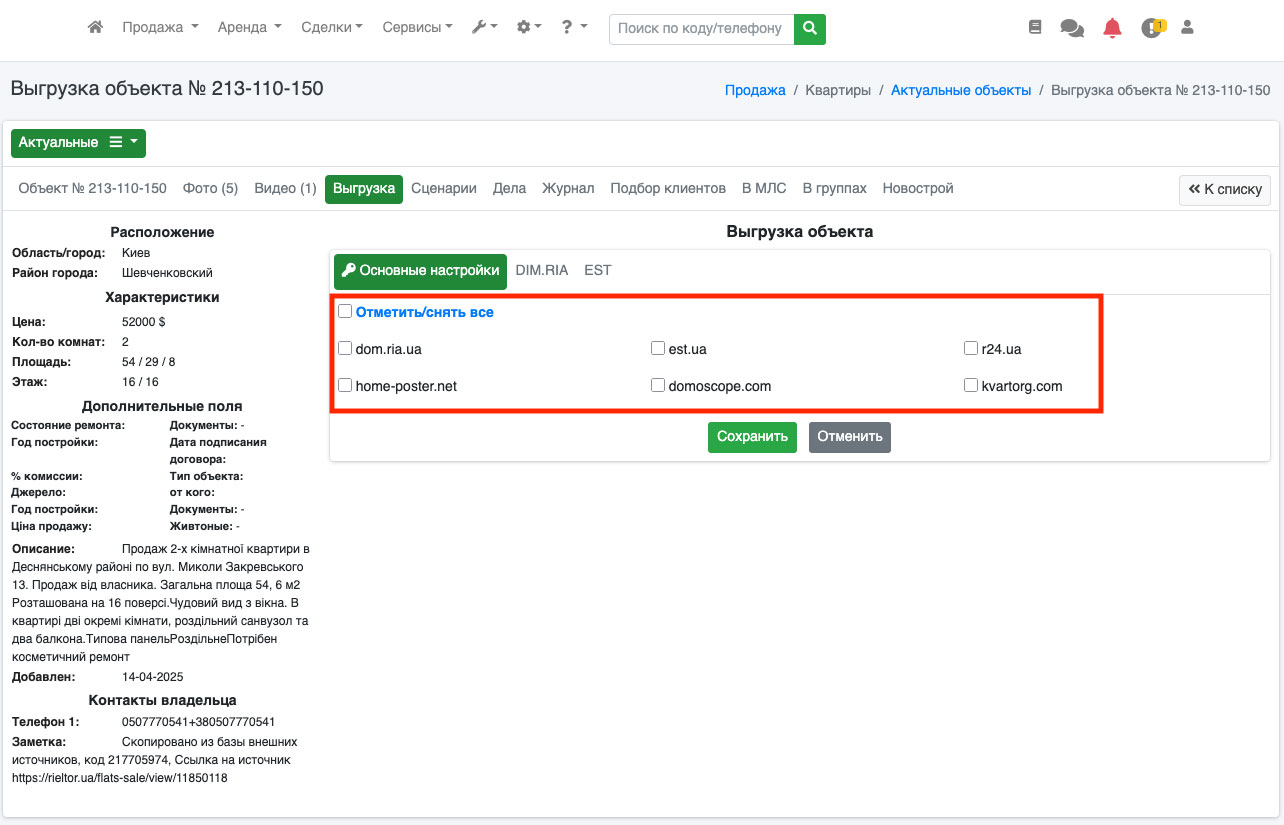The width and height of the screenshot is (1284, 825).
Task: Open the user profile icon
Action: [1188, 28]
